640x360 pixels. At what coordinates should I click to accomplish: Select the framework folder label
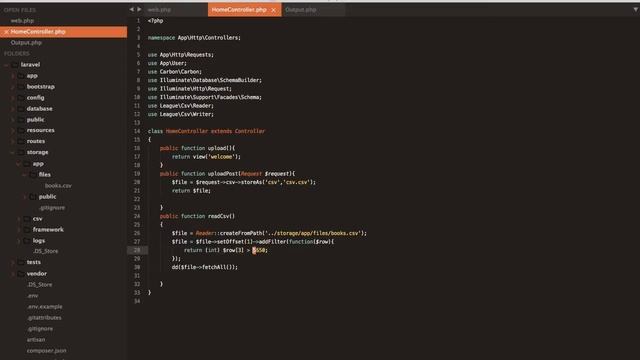48,230
